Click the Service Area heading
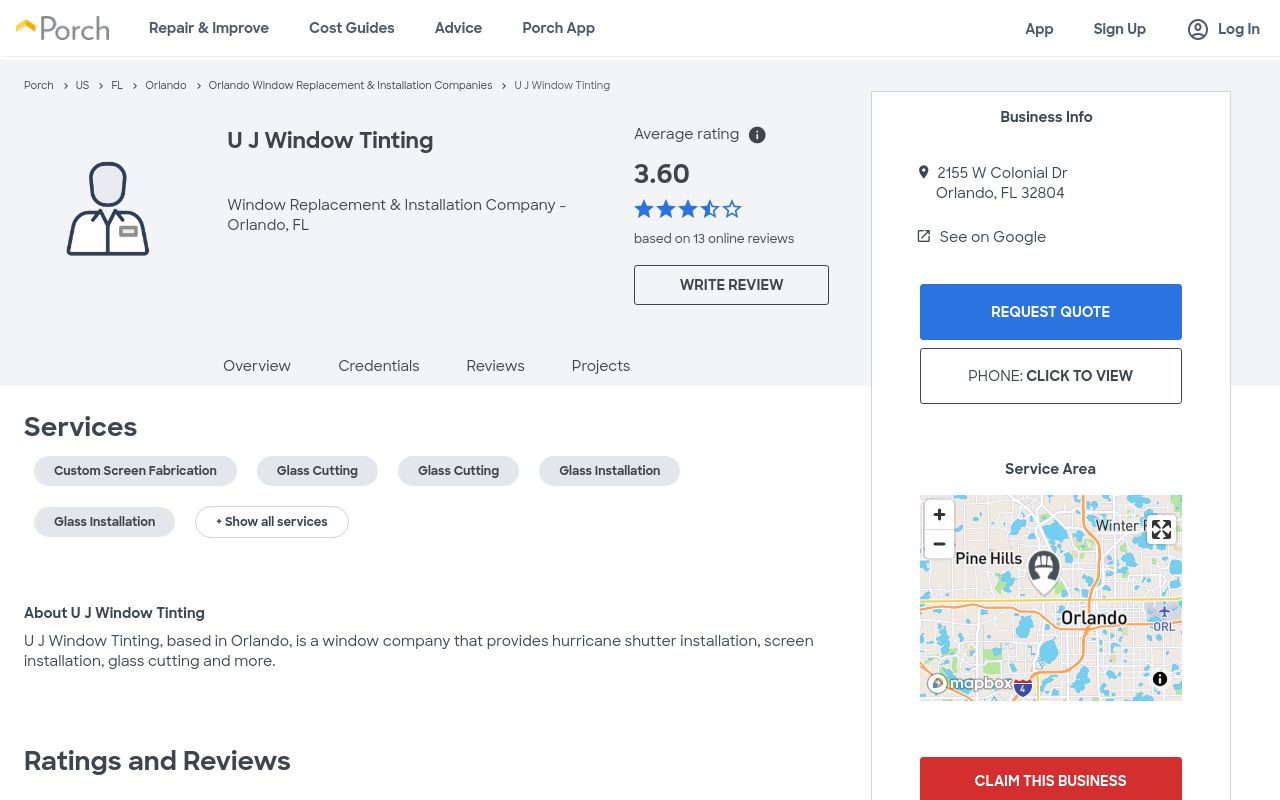 pyautogui.click(x=1050, y=469)
